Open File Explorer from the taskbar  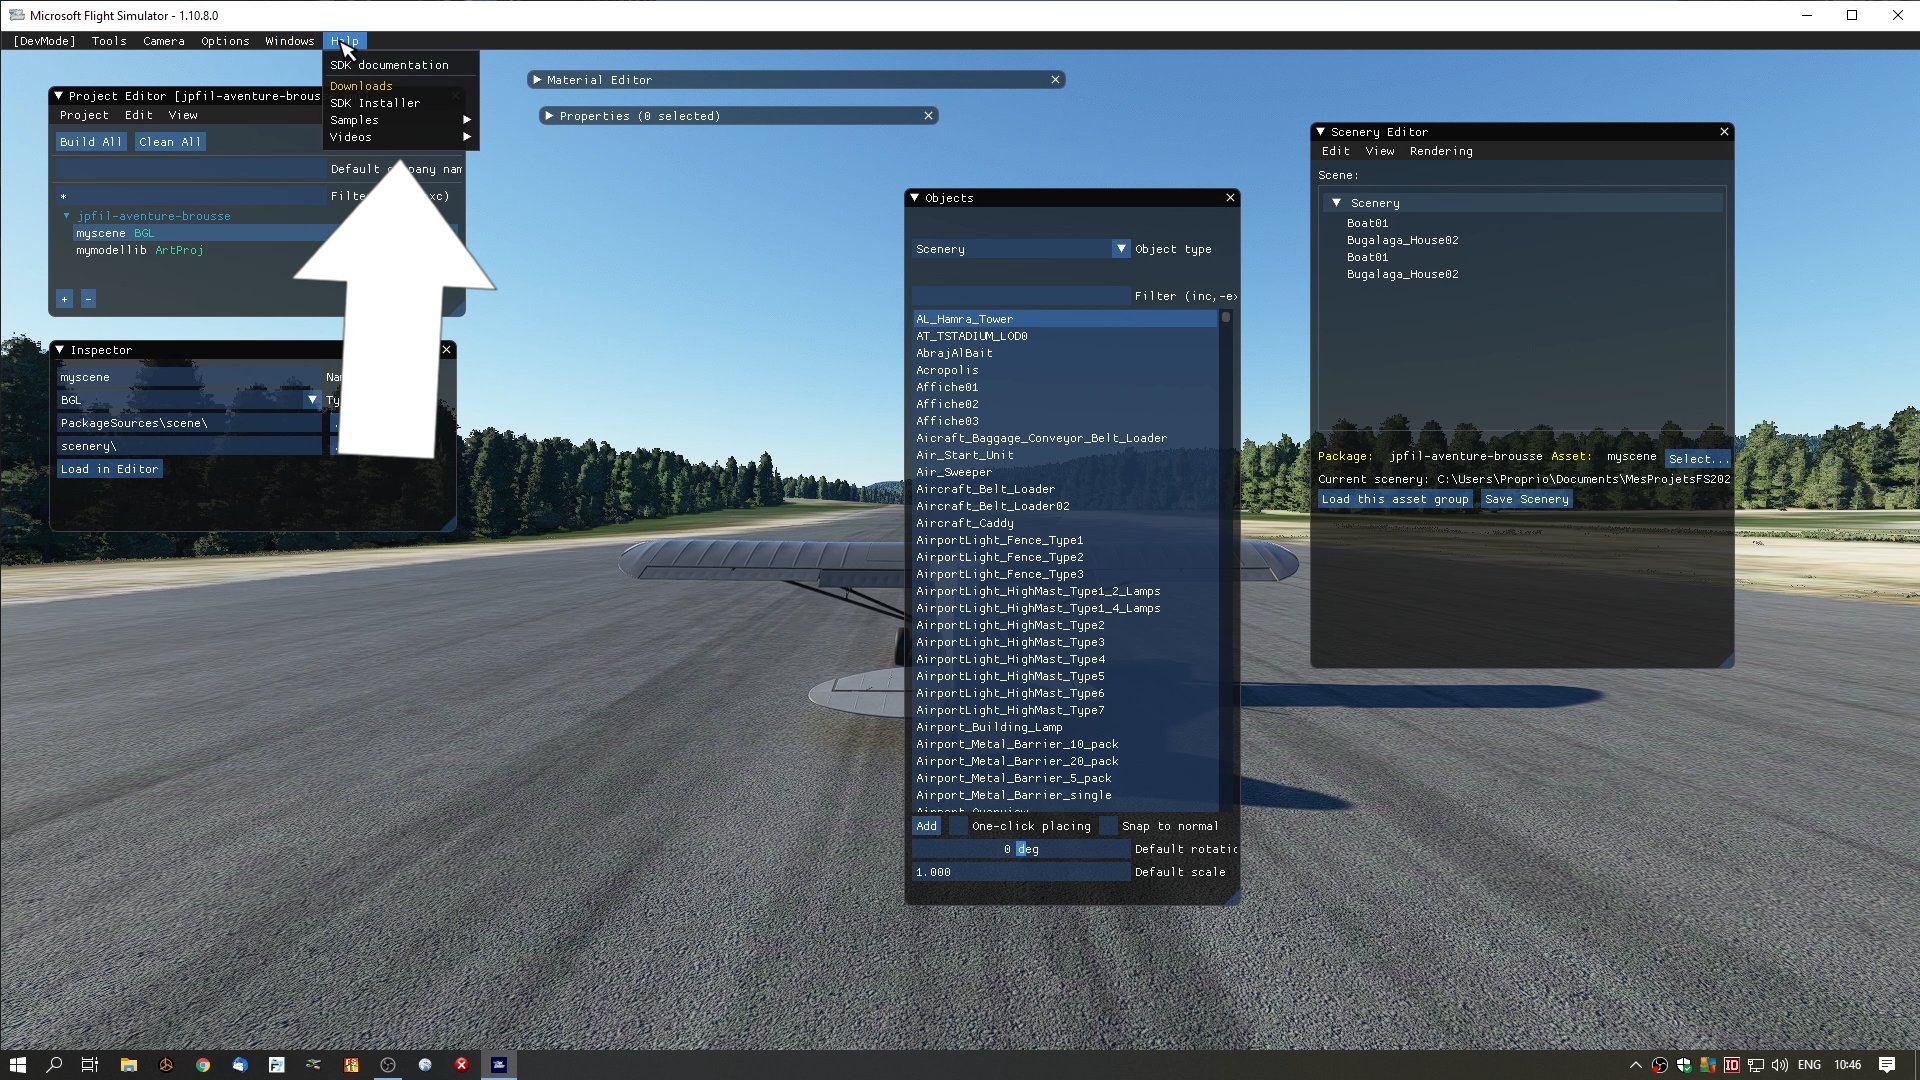[128, 1065]
